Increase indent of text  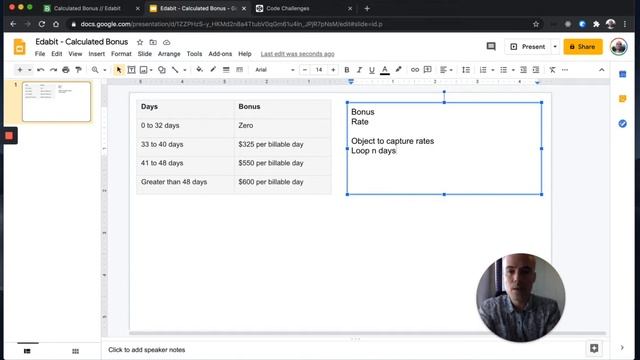(x=536, y=70)
